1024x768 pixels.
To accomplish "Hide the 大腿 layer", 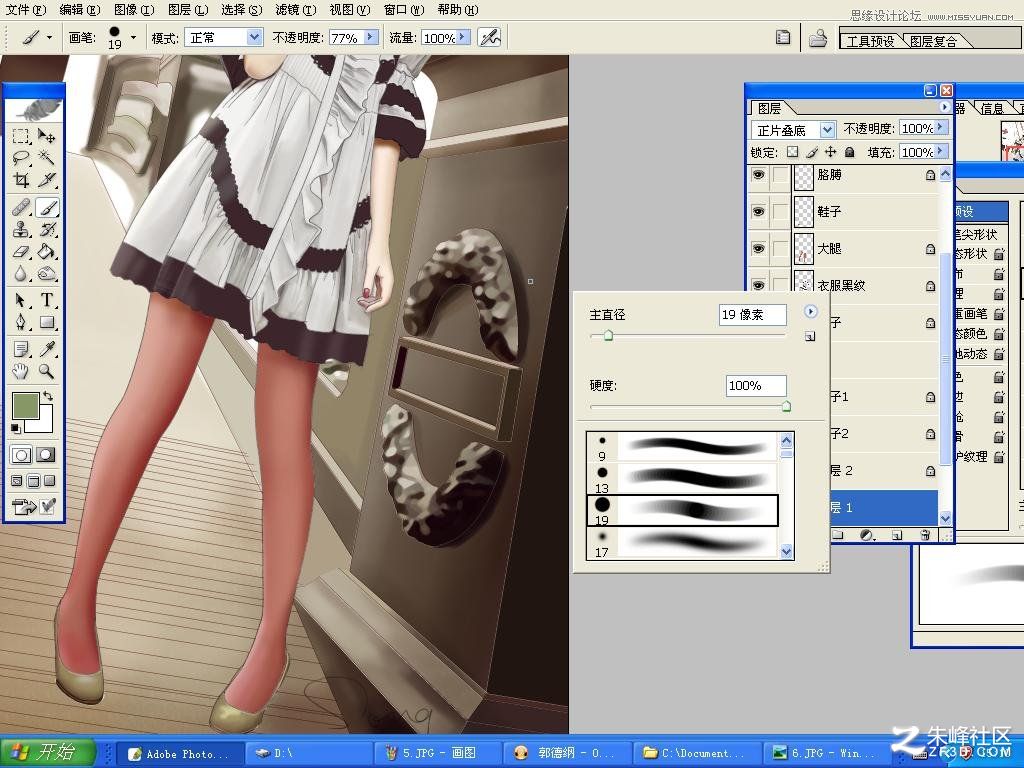I will click(x=758, y=248).
